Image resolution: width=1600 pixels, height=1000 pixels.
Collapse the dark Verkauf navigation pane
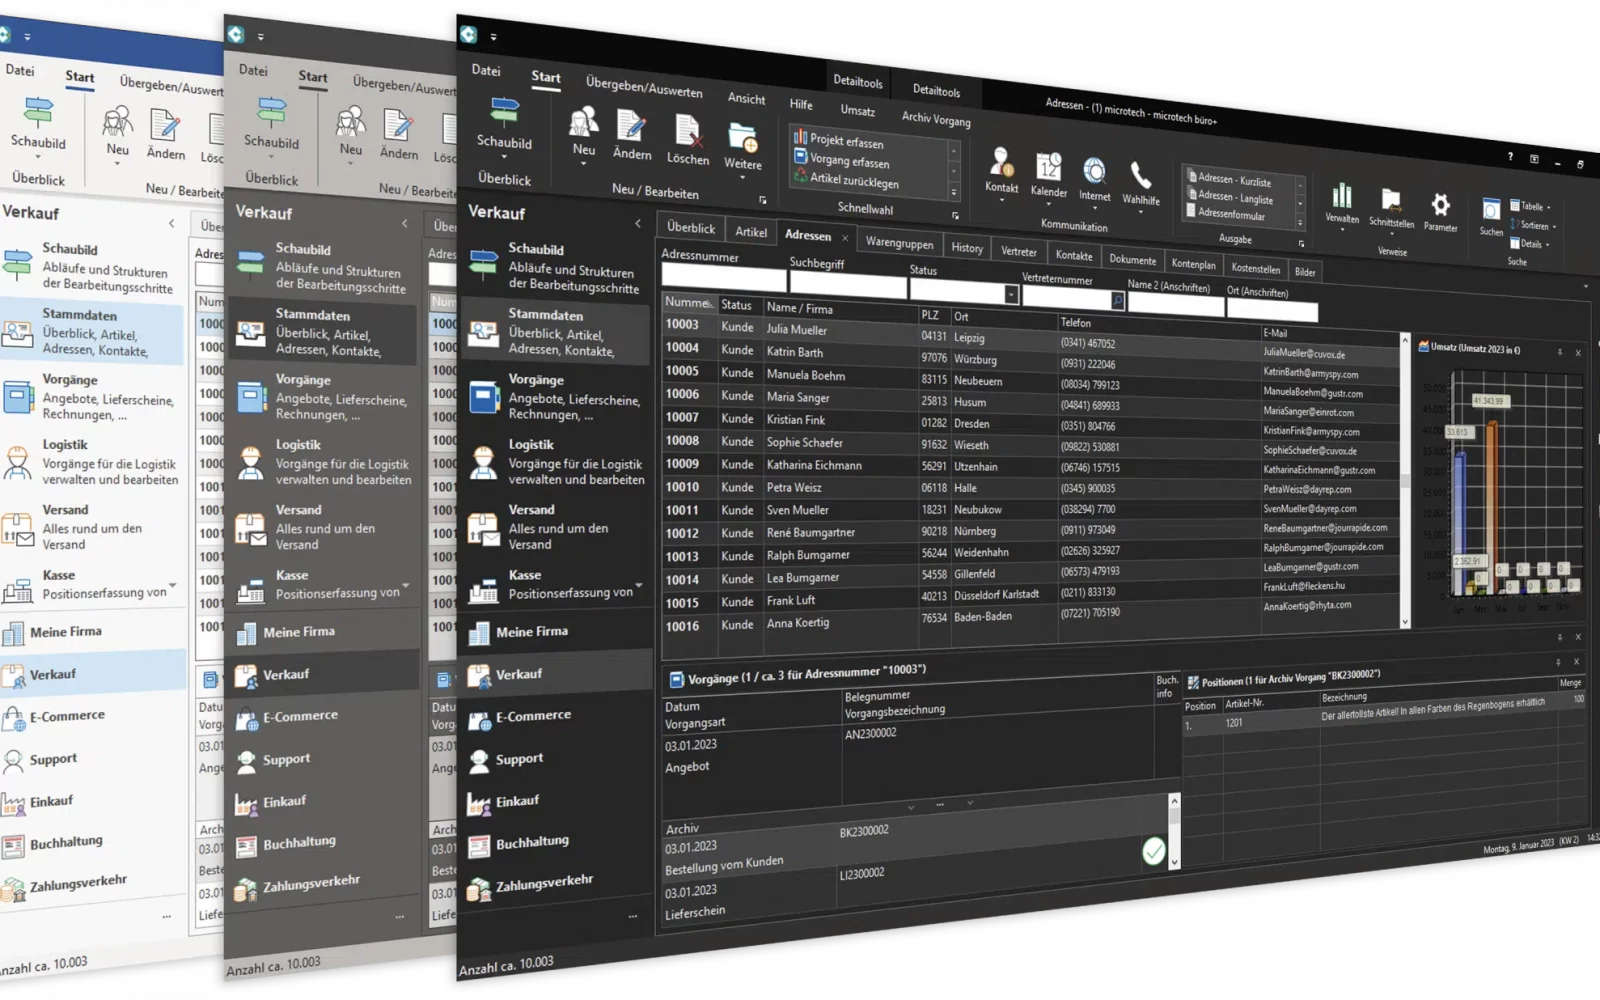[x=638, y=223]
